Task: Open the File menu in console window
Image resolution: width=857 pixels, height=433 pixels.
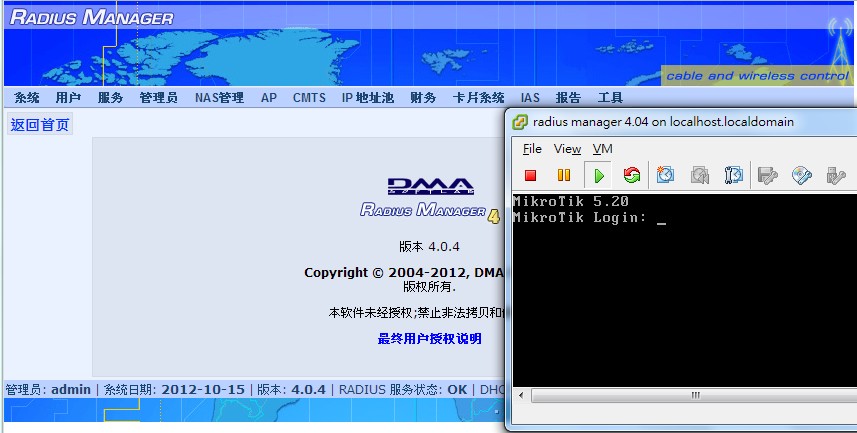Action: (532, 149)
